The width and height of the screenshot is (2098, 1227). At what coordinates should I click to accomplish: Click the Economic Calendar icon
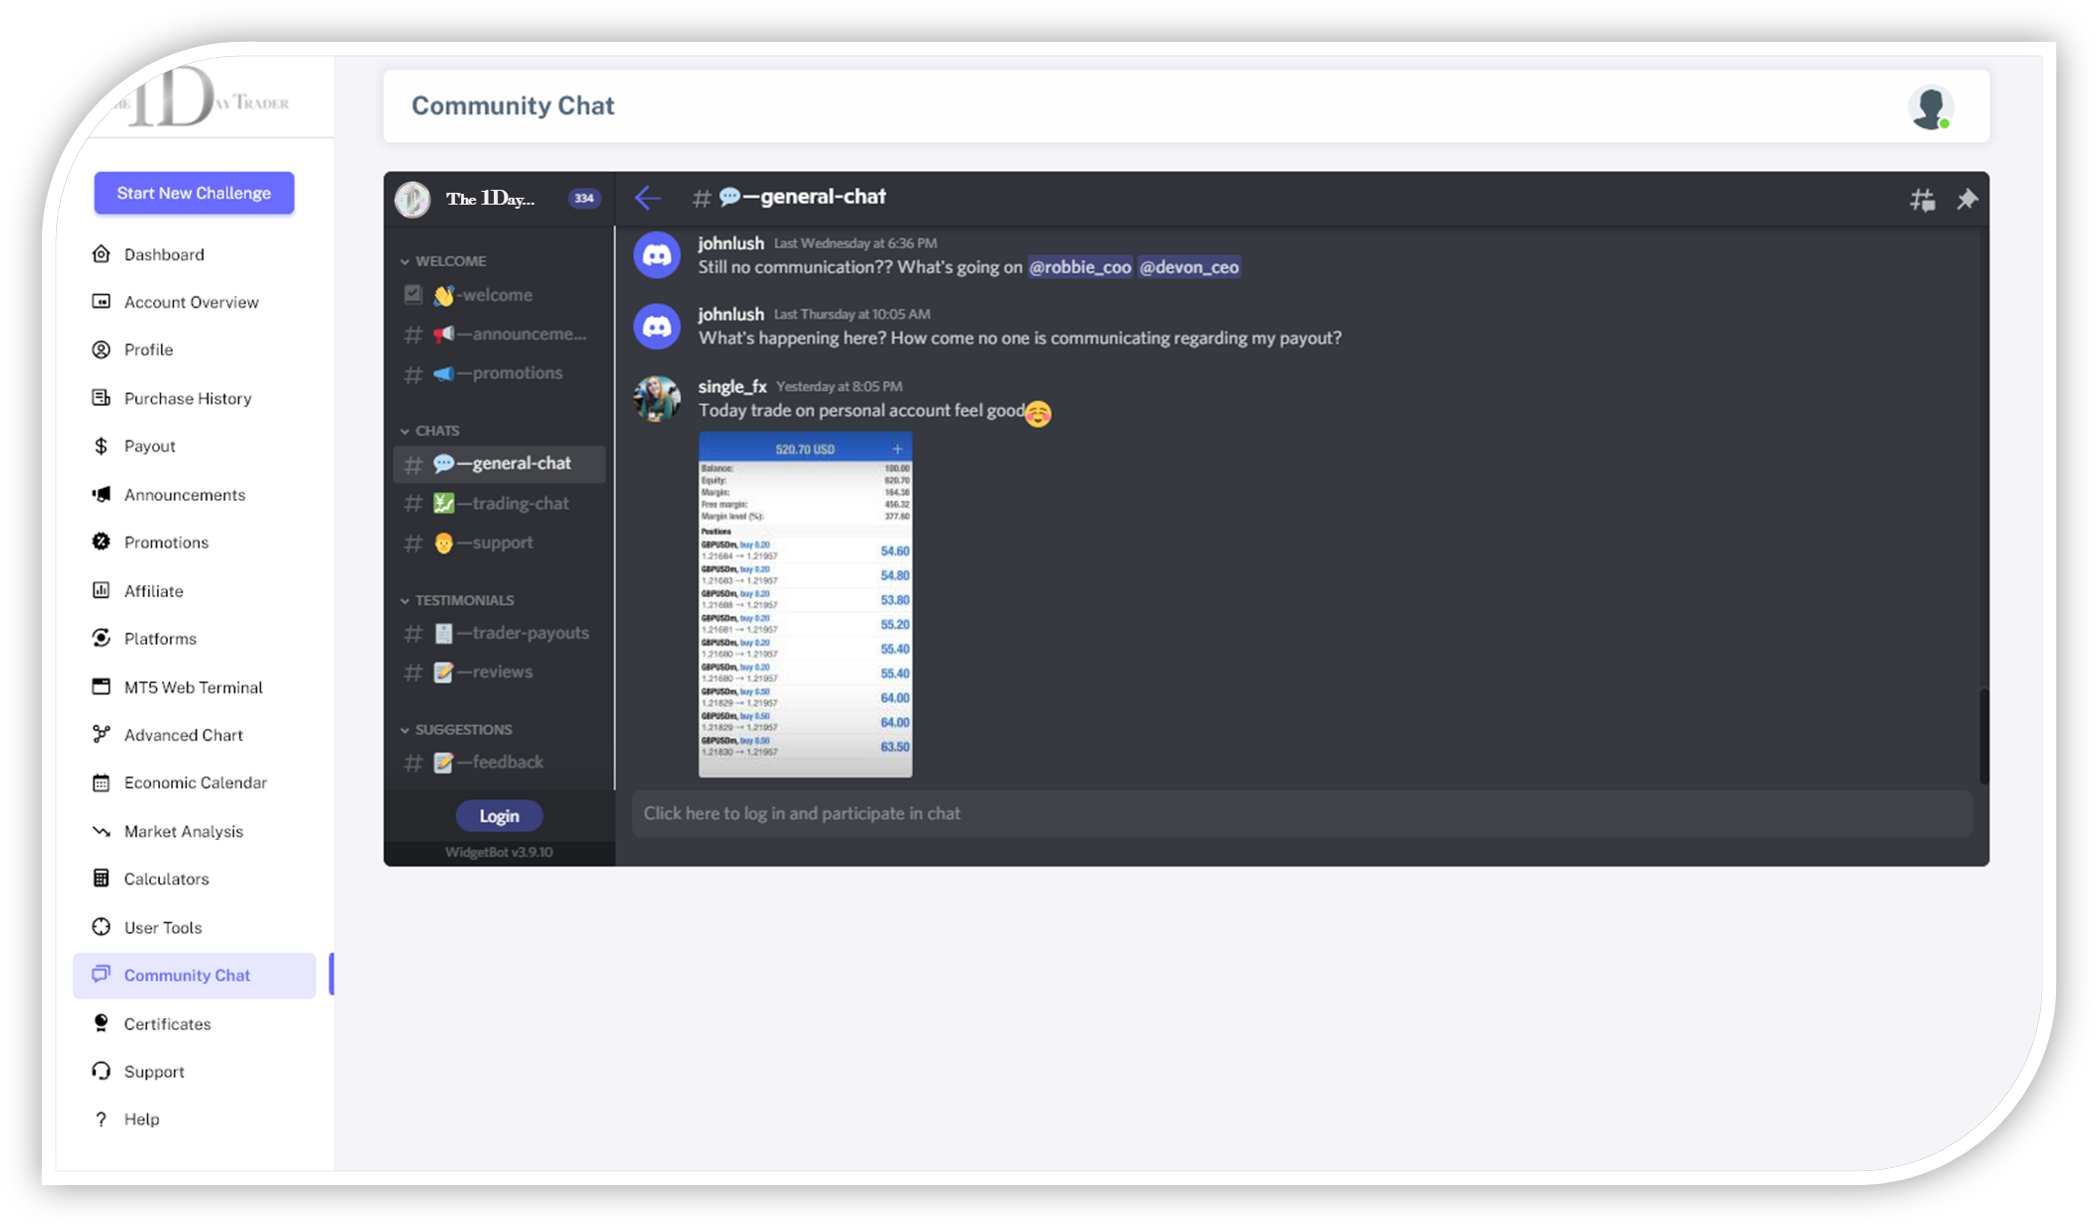(x=101, y=782)
